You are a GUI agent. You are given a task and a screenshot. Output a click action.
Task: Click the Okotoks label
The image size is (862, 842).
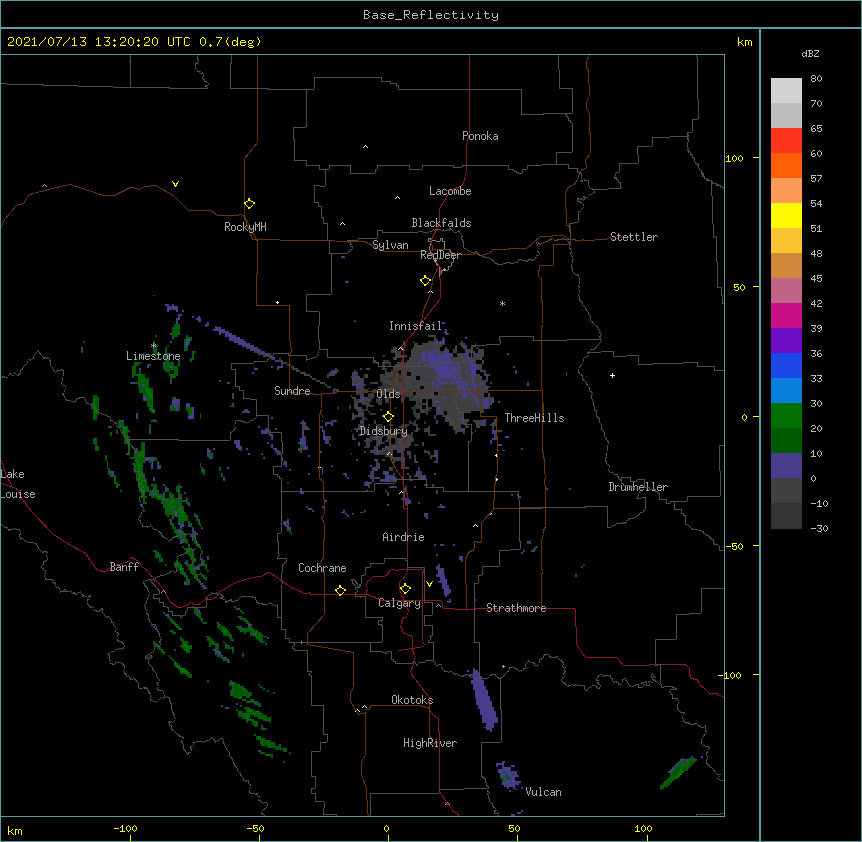point(412,700)
